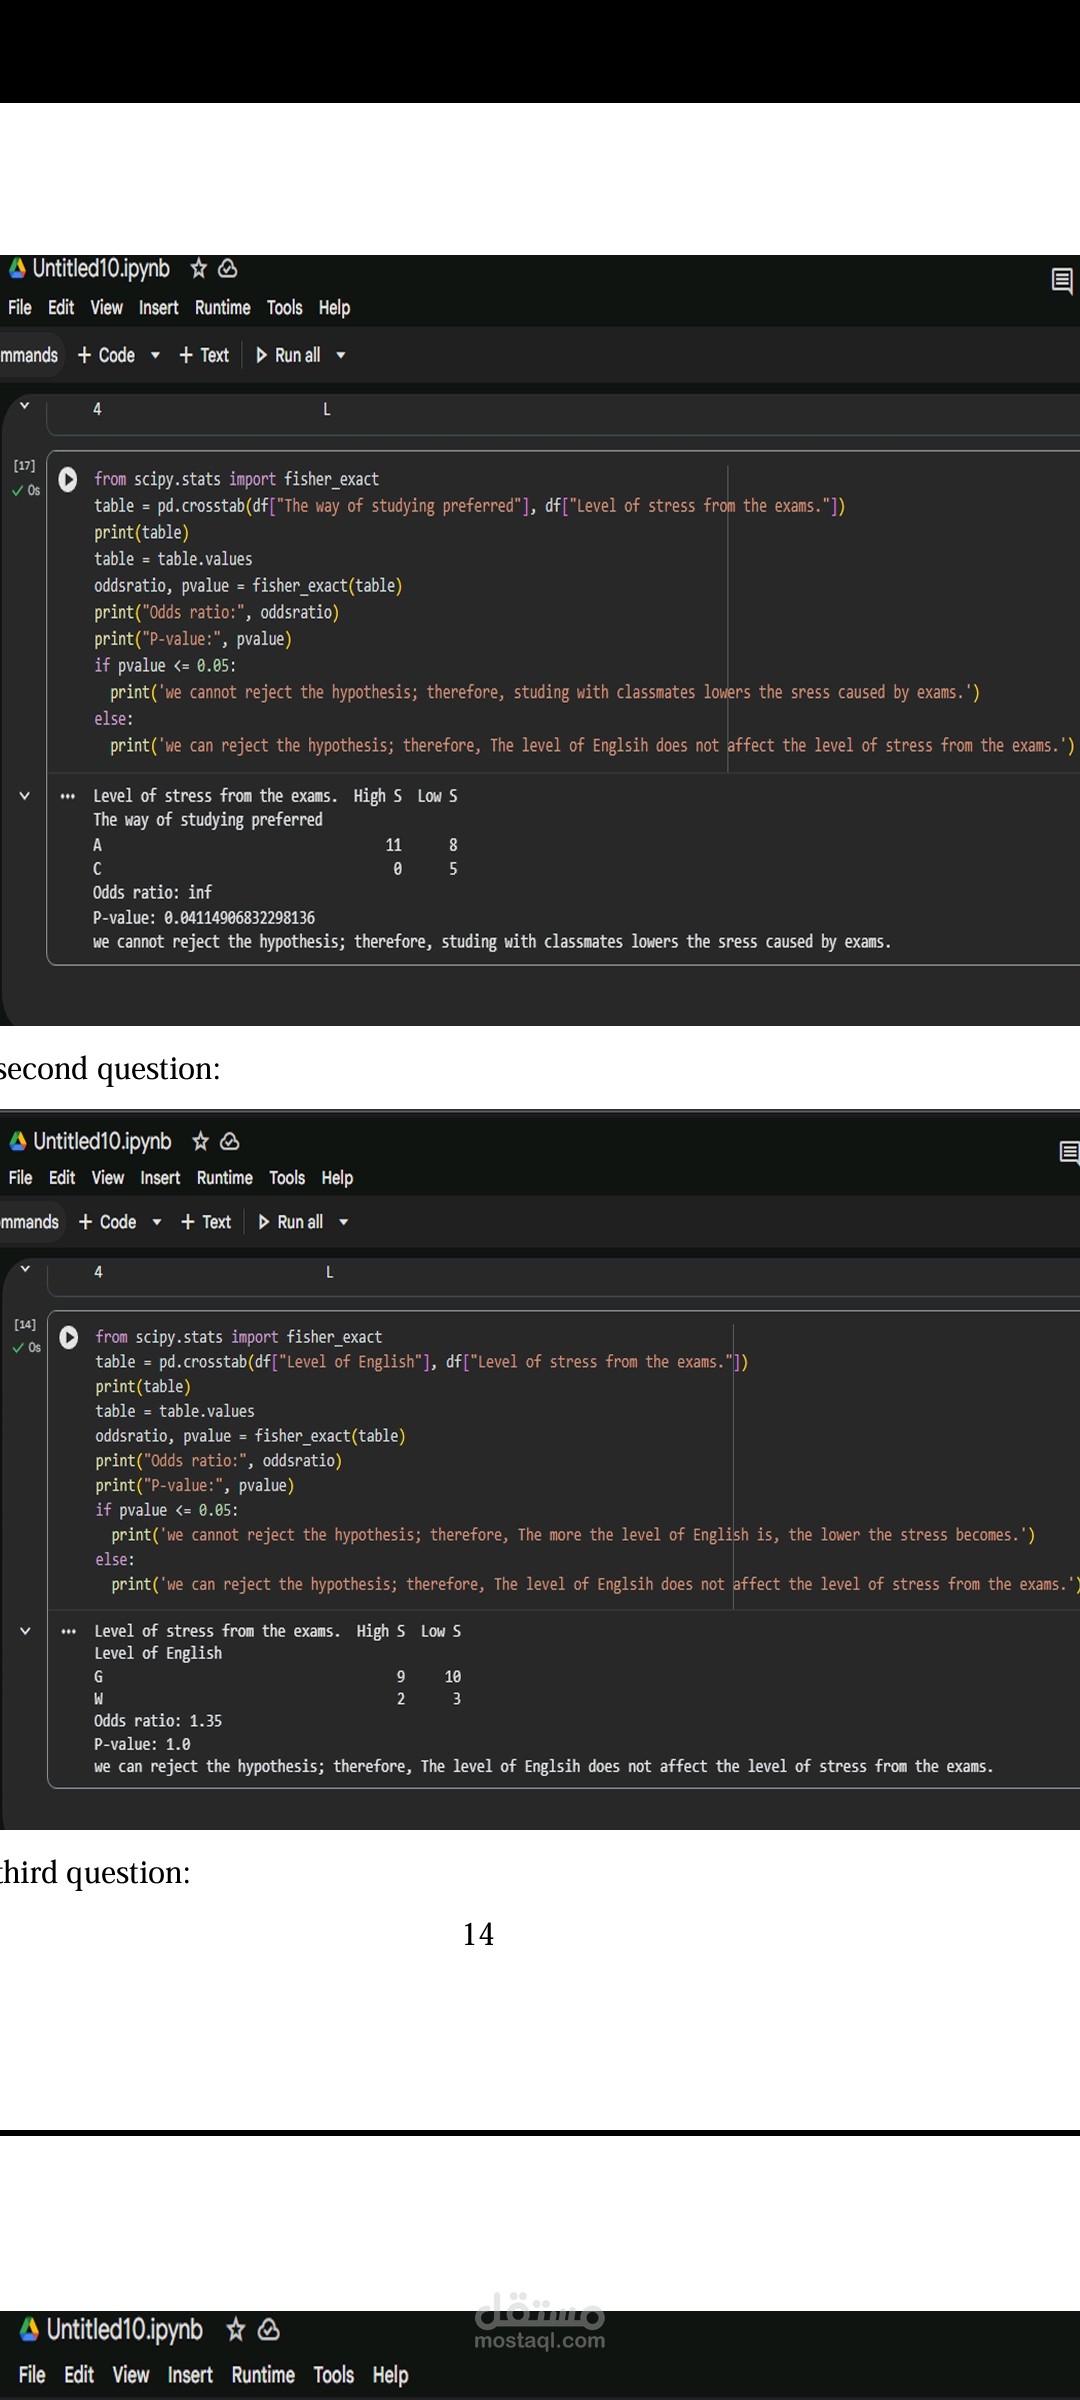The image size is (1080, 2400).
Task: Open Help menu in notebook with cell [14]
Action: click(x=337, y=1178)
